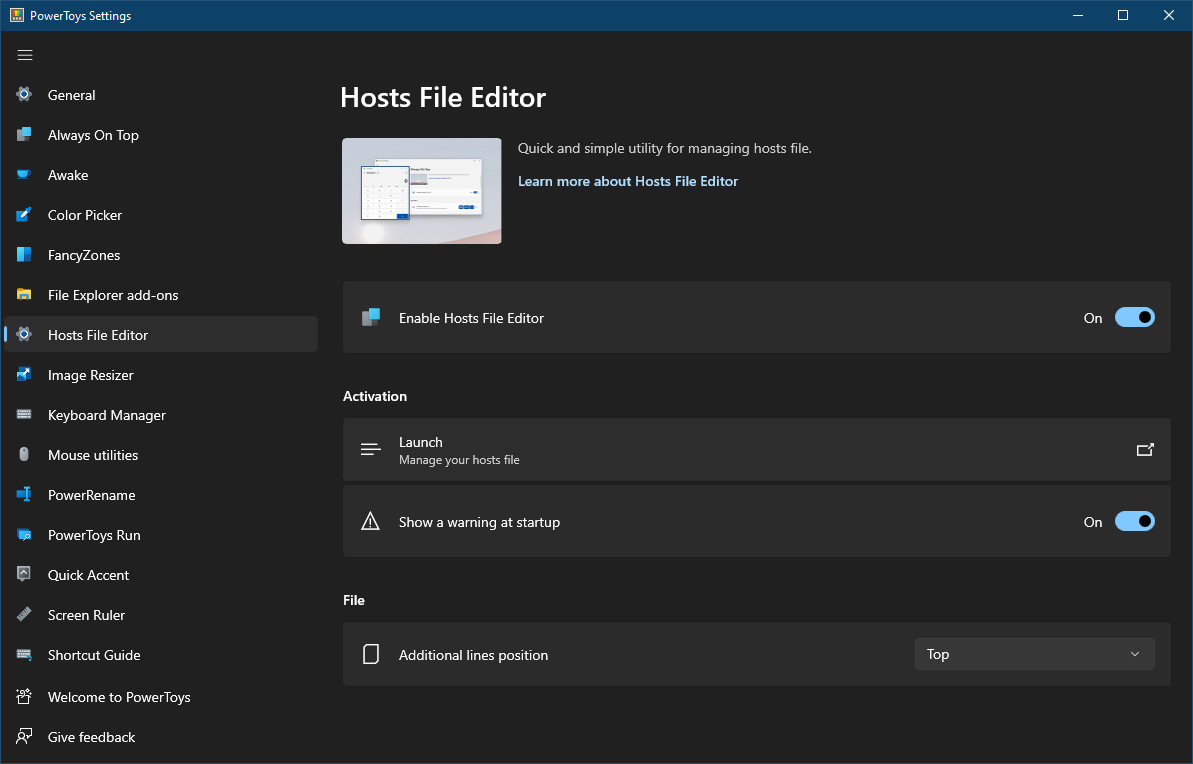Image resolution: width=1193 pixels, height=764 pixels.
Task: Click the Launch external window icon
Action: click(1145, 450)
